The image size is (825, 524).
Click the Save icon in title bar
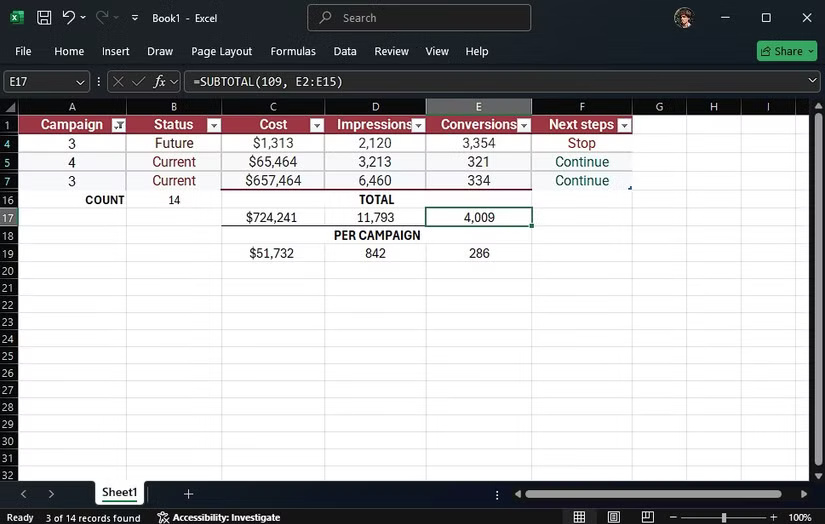(x=44, y=18)
